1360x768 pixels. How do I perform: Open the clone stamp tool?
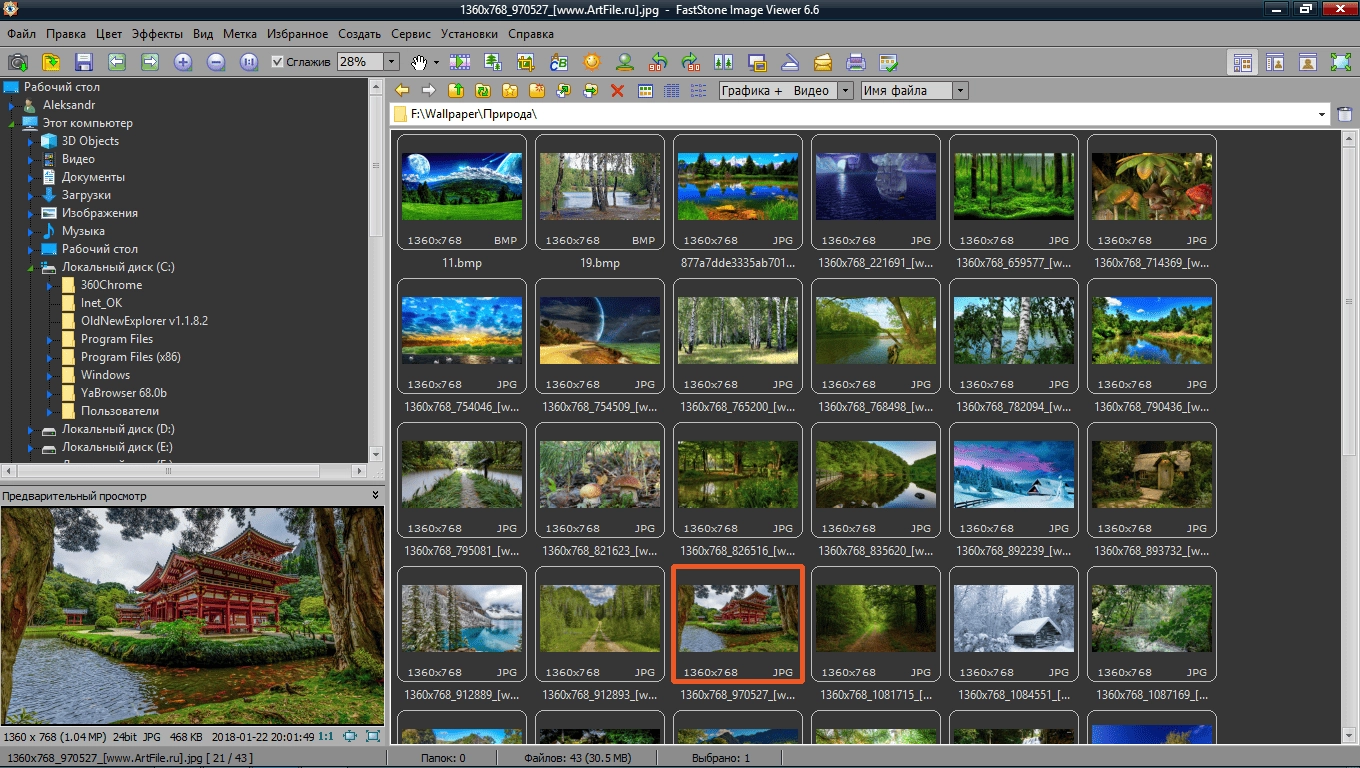coord(625,62)
